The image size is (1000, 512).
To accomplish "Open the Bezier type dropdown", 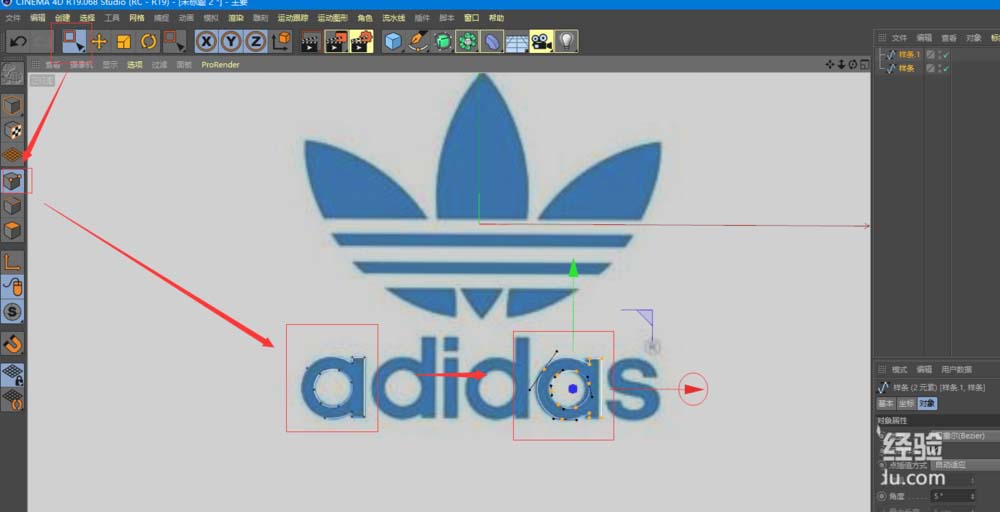I will pos(968,435).
